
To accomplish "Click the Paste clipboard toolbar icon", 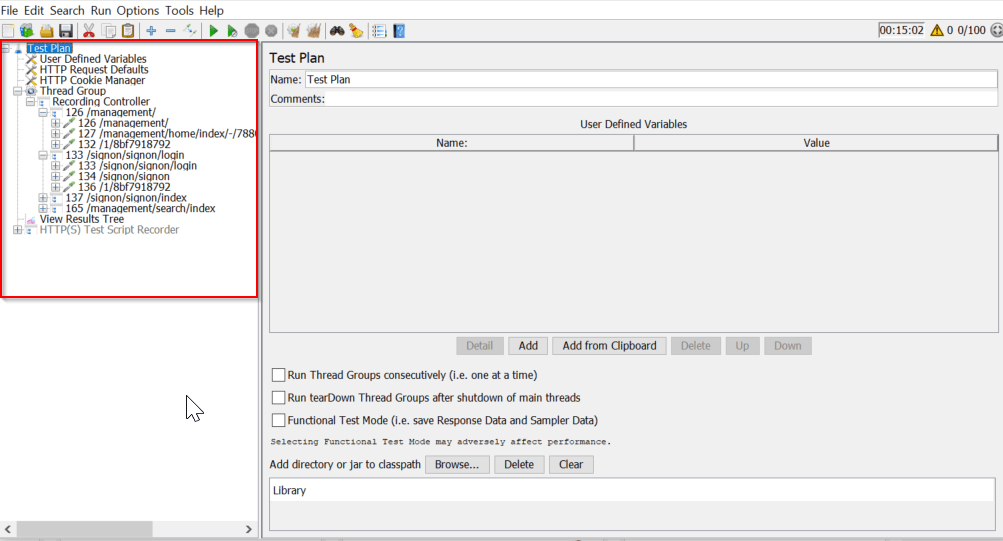I will click(x=128, y=31).
